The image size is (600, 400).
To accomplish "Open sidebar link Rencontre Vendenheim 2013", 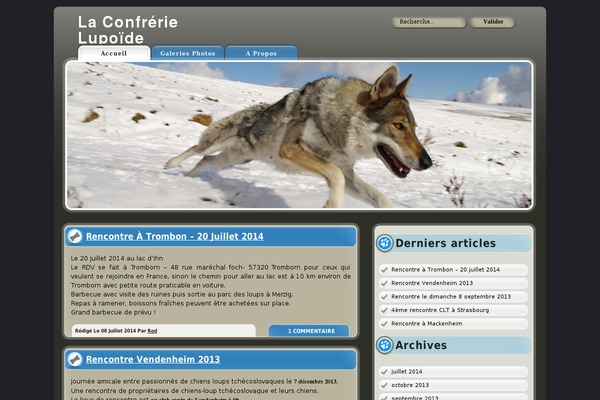I will click(x=432, y=283).
